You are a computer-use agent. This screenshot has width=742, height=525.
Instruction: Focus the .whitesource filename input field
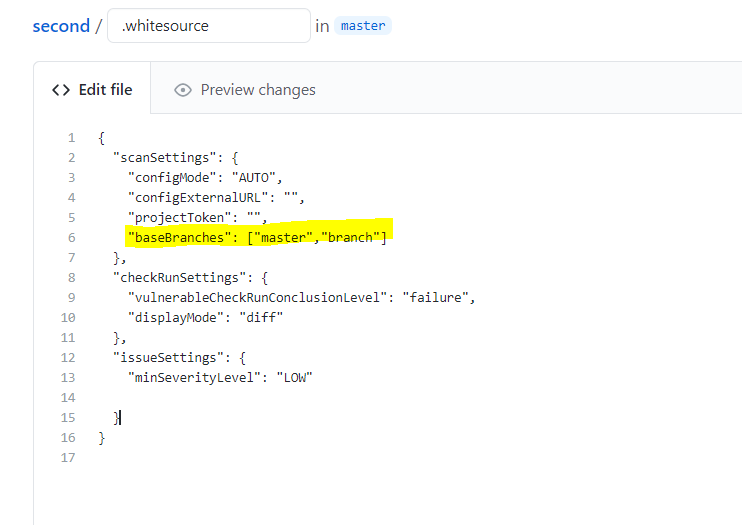208,26
